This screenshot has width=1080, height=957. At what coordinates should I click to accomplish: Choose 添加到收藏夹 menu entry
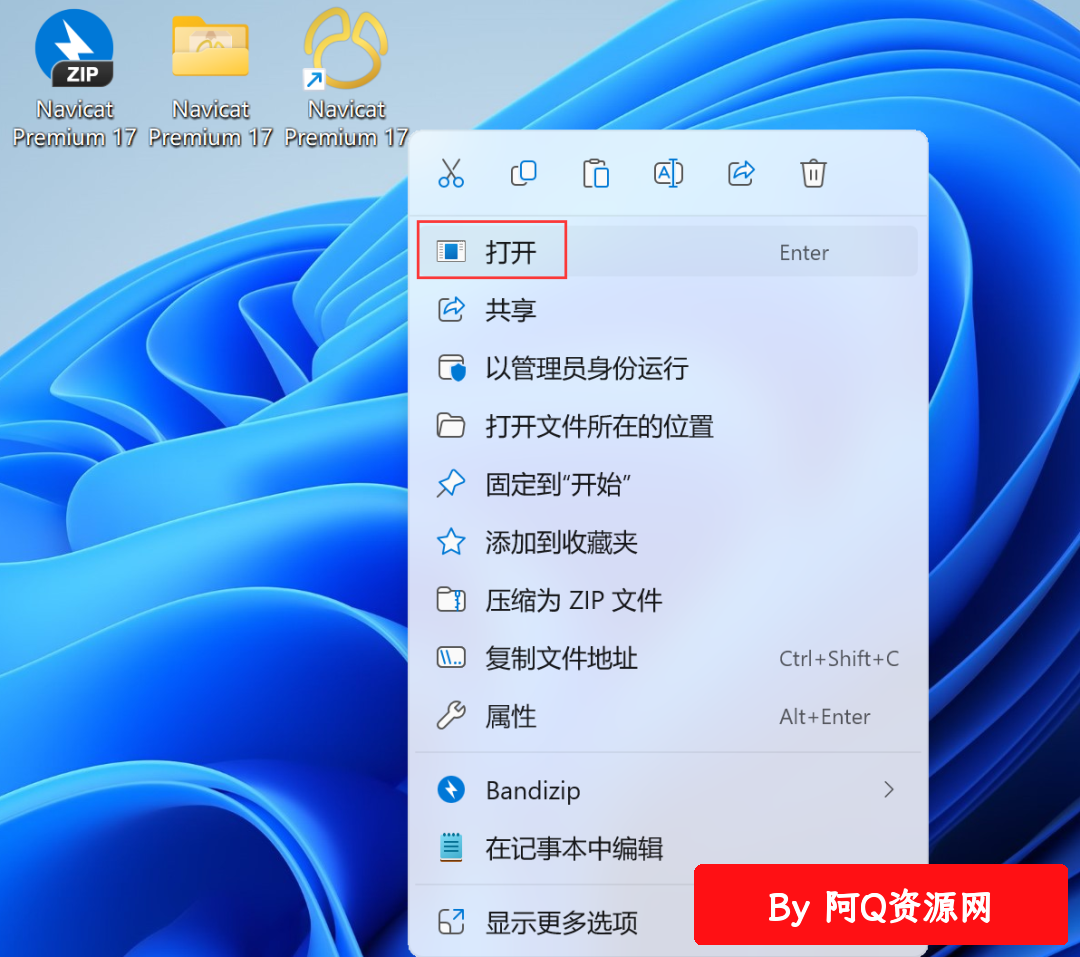pyautogui.click(x=667, y=542)
